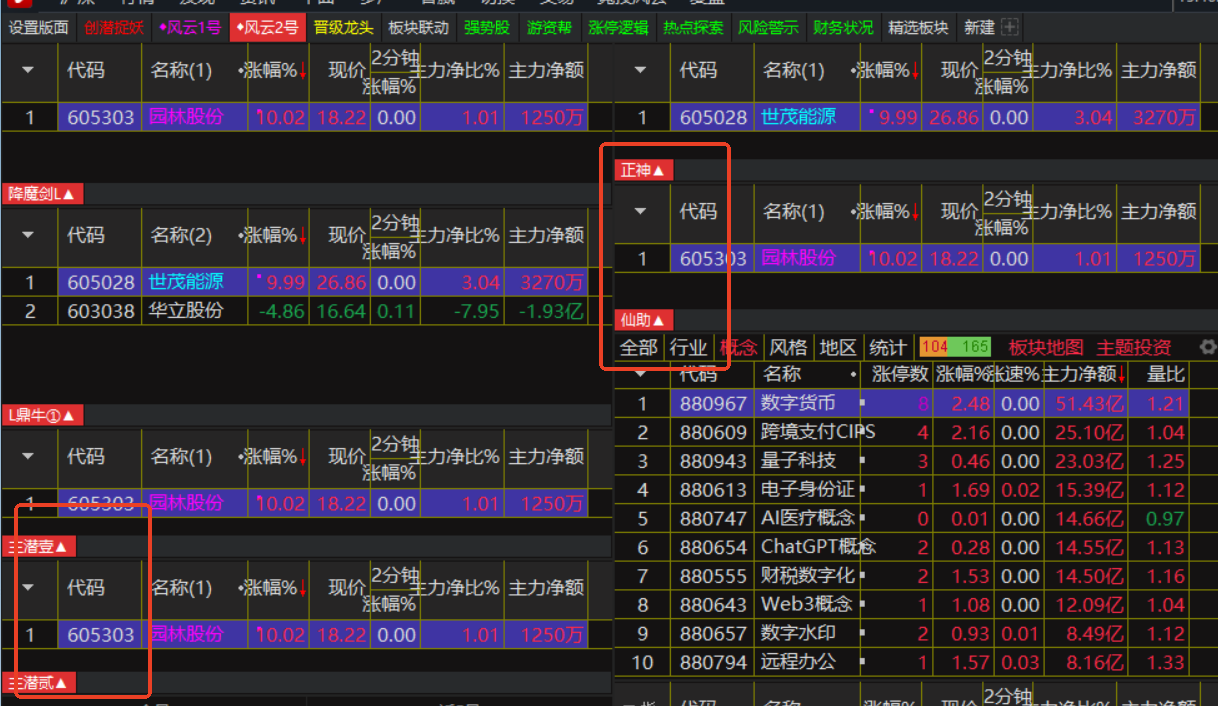Open the 晋级龙头 screener
This screenshot has height=706, width=1218.
[342, 27]
